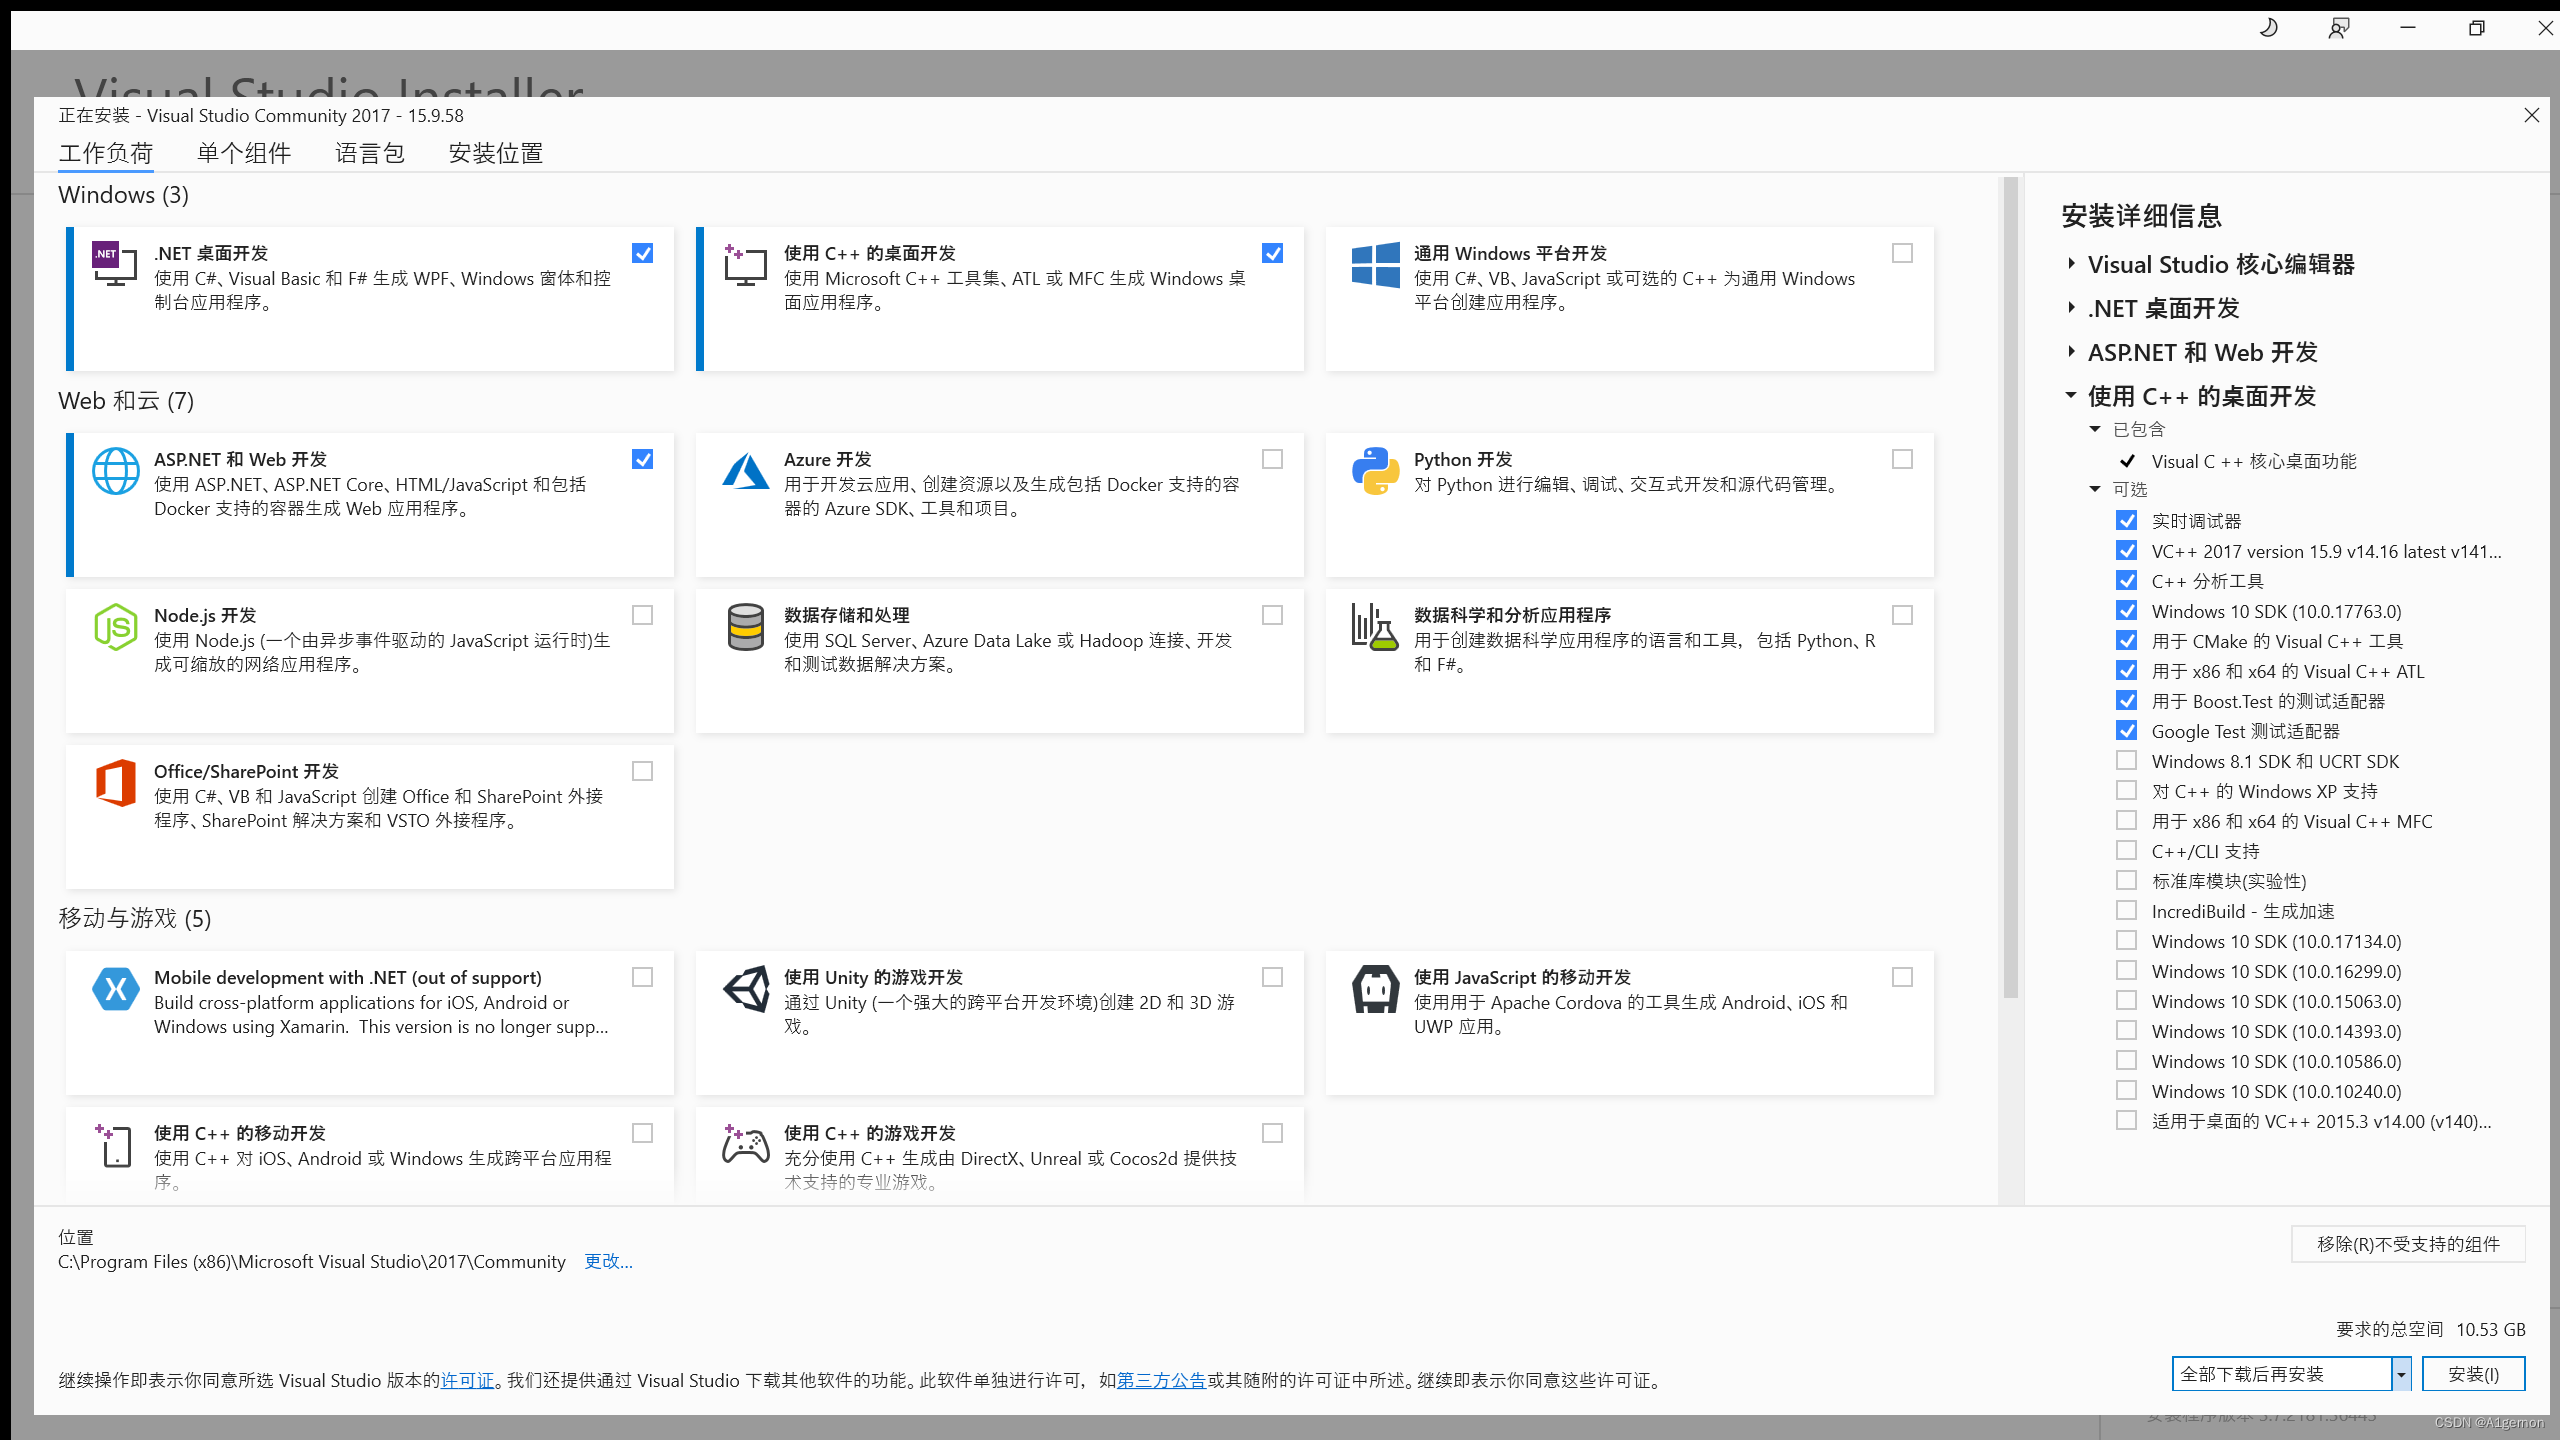Switch to the 单个组件 tab

(x=243, y=153)
